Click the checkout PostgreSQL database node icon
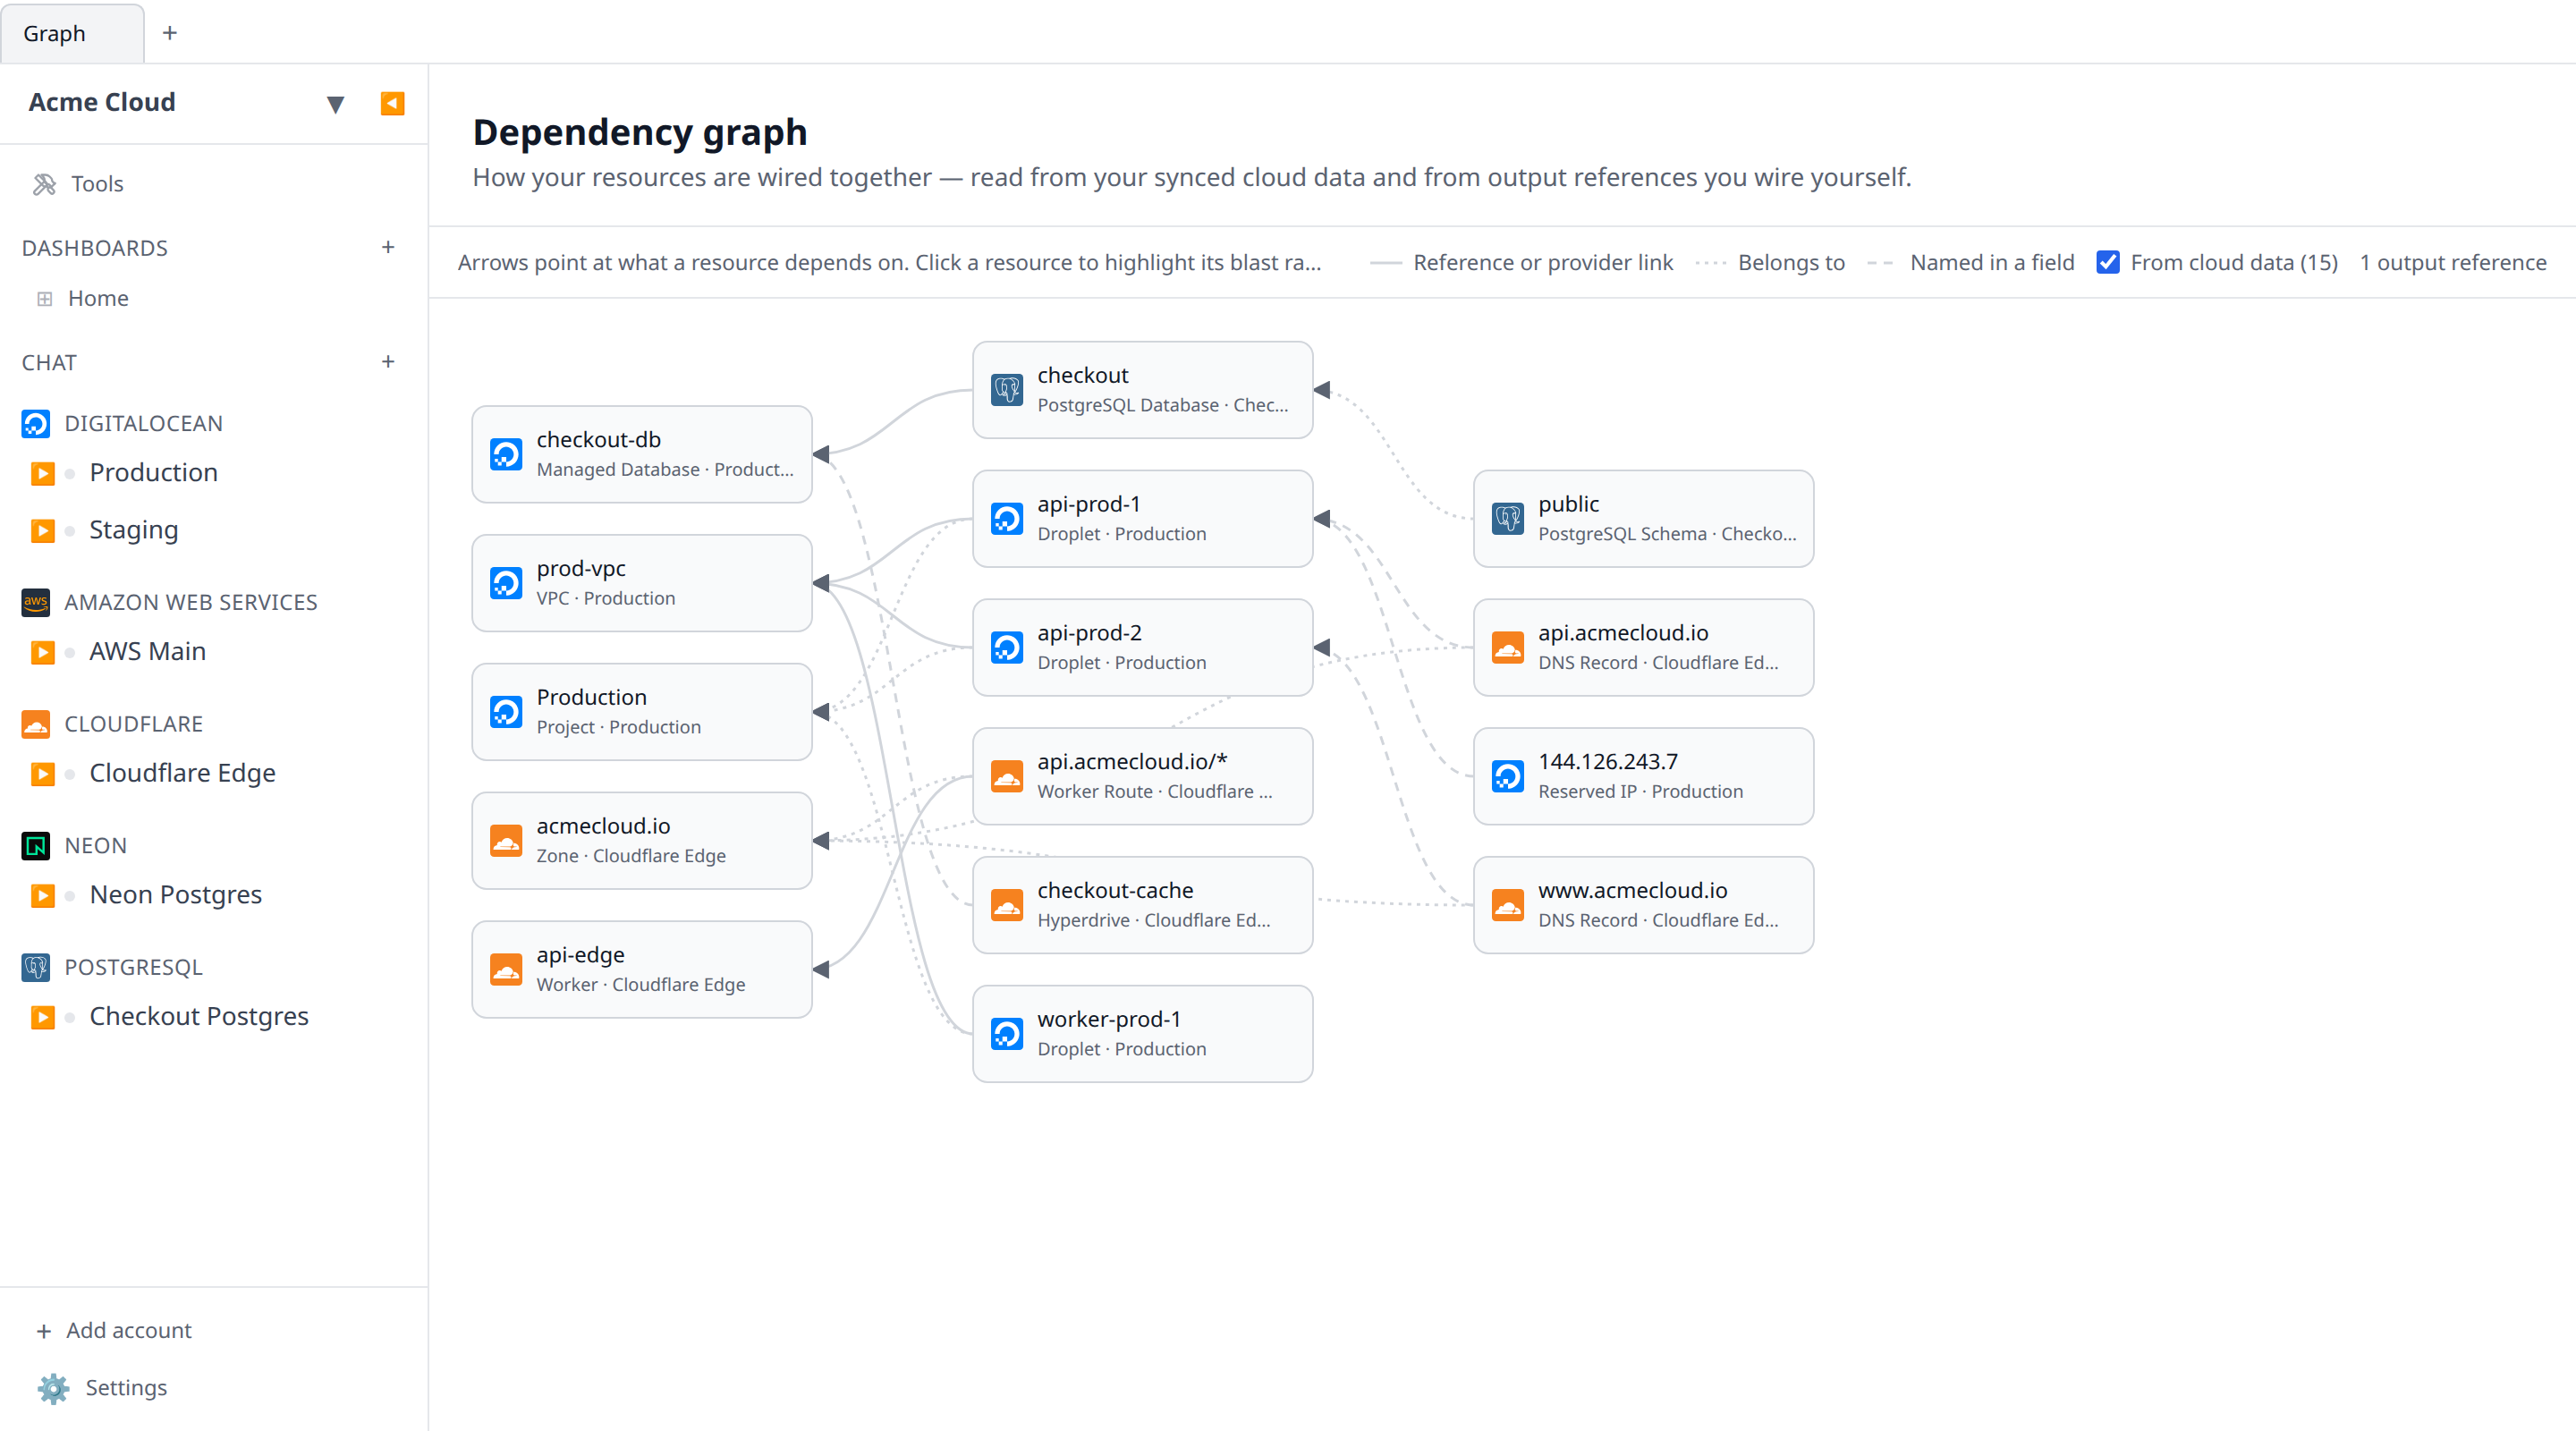Screen dimensions: 2576x1431 click(x=1007, y=390)
